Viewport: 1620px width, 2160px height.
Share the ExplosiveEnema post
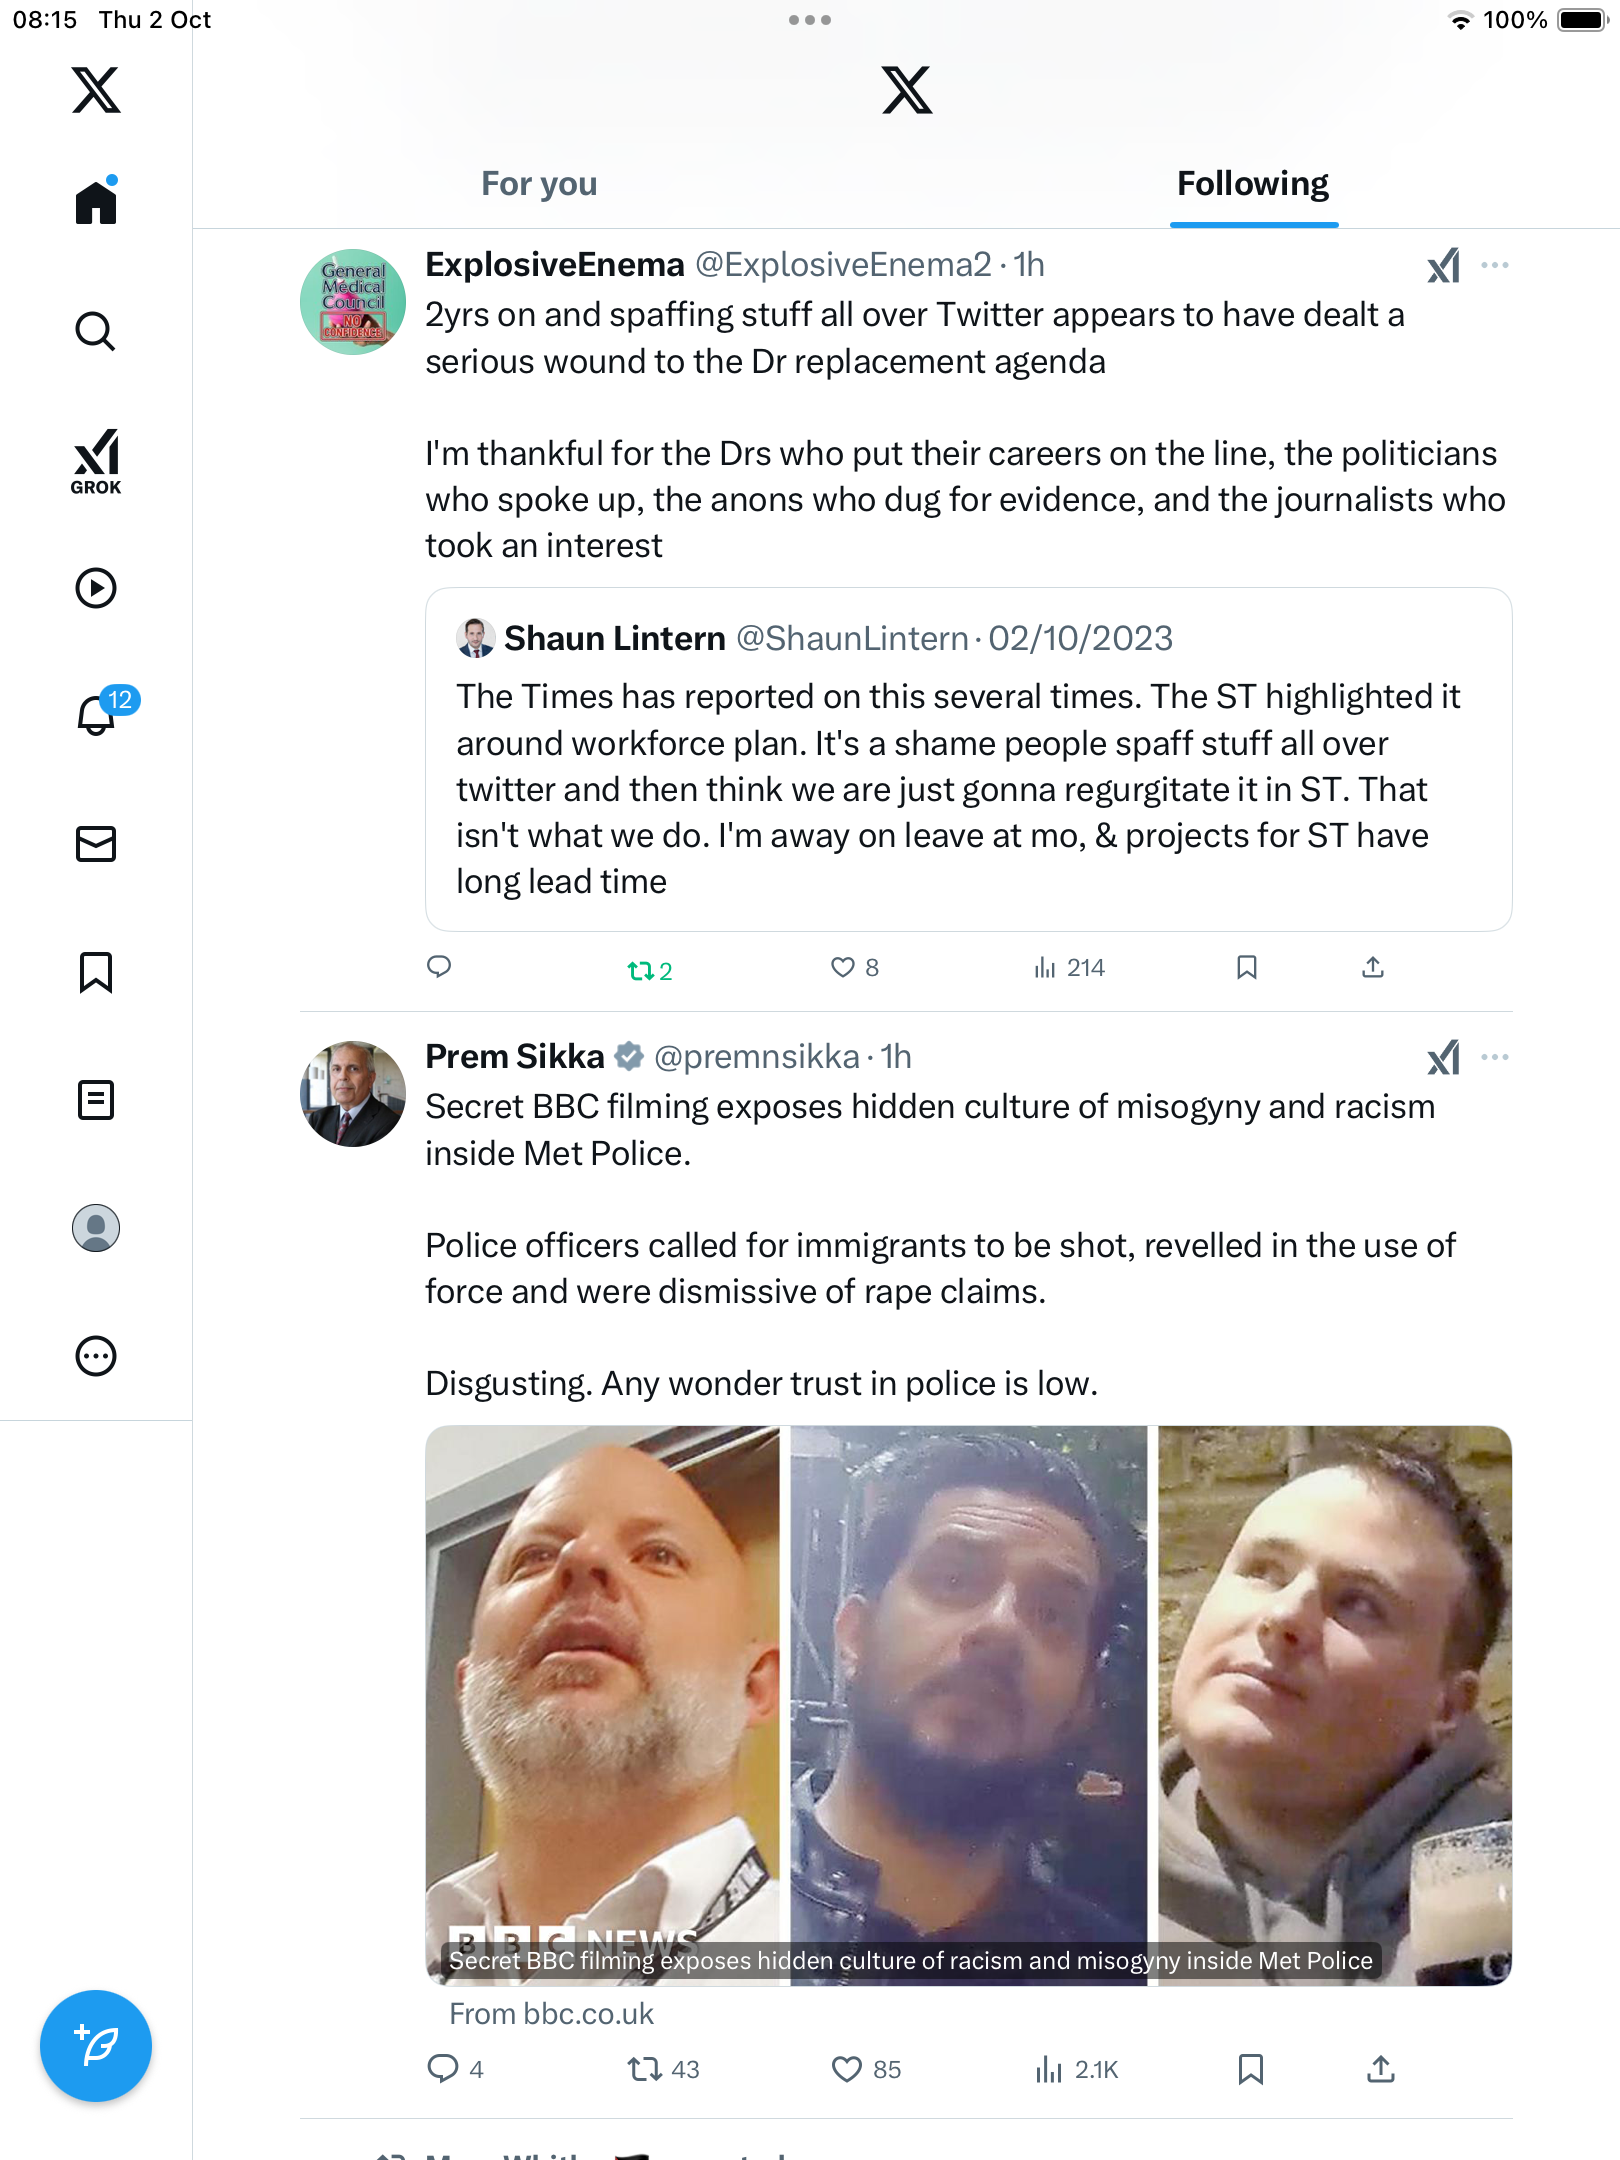[x=1373, y=967]
